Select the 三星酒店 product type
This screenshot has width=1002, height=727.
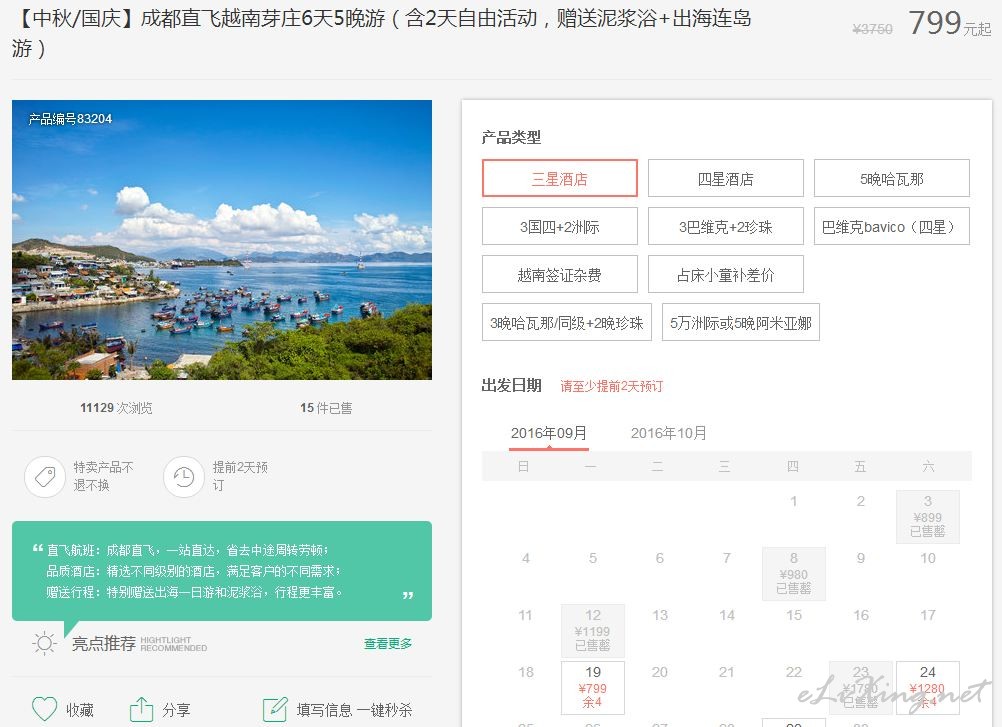(560, 178)
